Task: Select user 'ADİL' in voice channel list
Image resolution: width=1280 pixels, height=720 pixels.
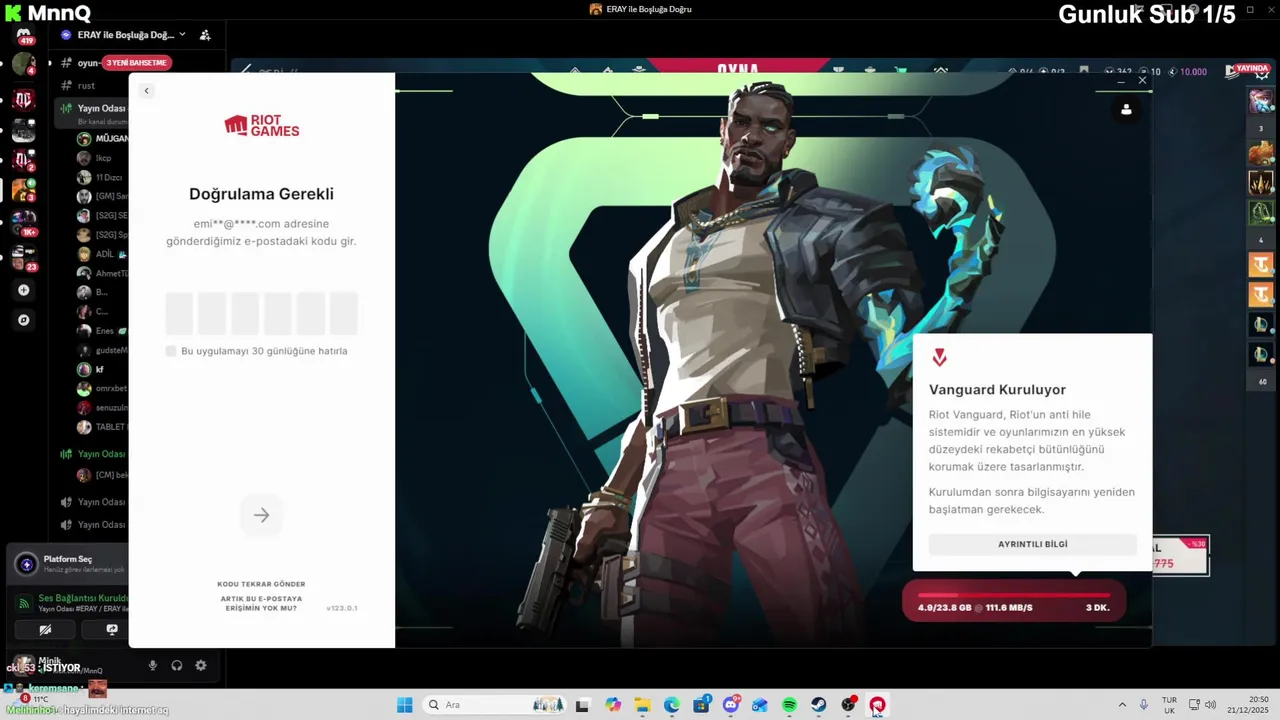Action: (x=102, y=254)
